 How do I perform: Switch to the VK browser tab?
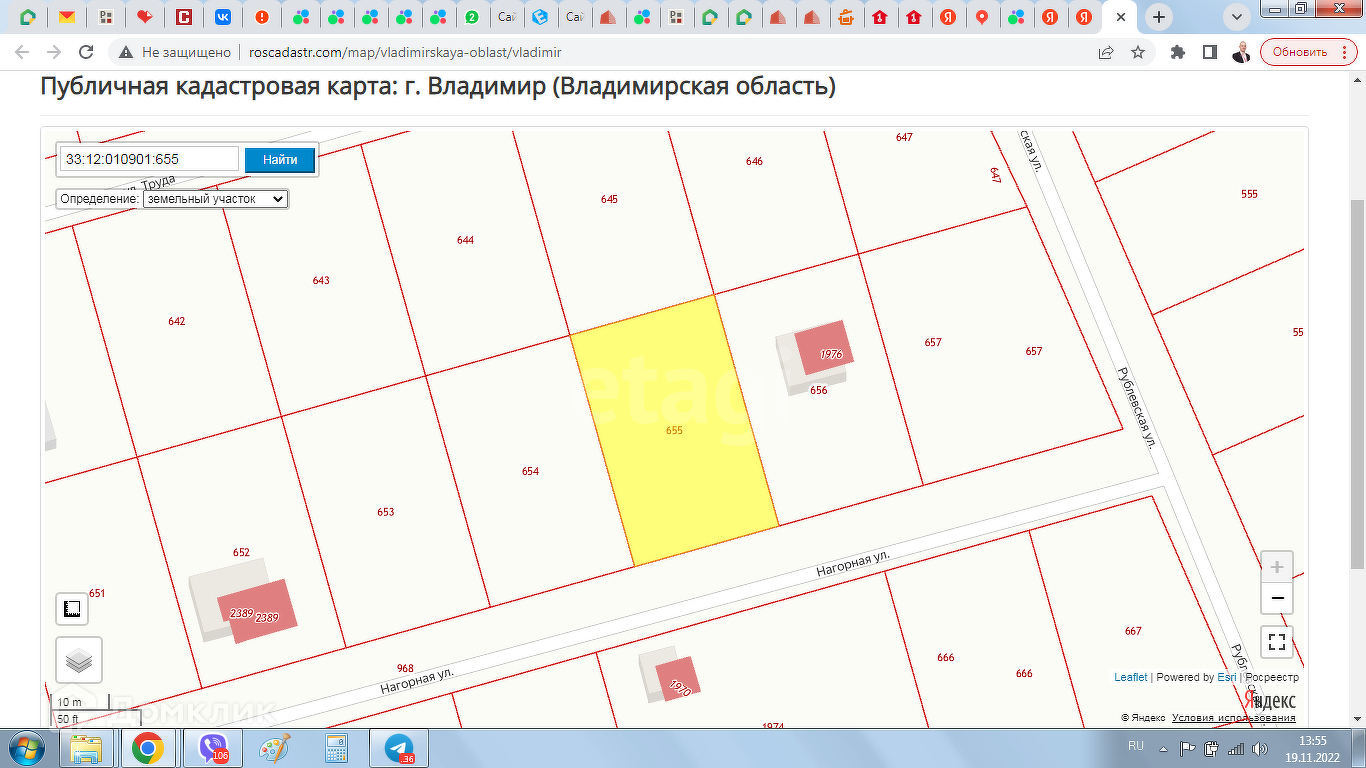click(x=222, y=17)
